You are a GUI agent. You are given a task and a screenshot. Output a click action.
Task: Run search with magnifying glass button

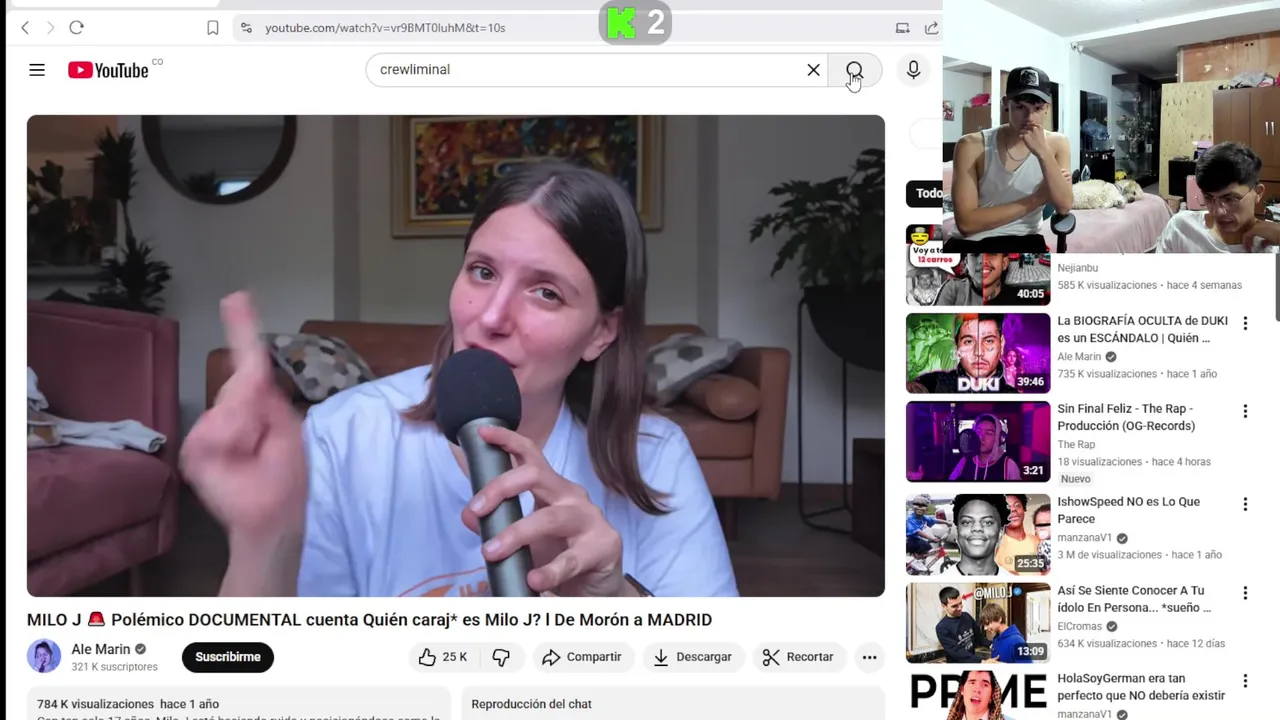coord(855,70)
